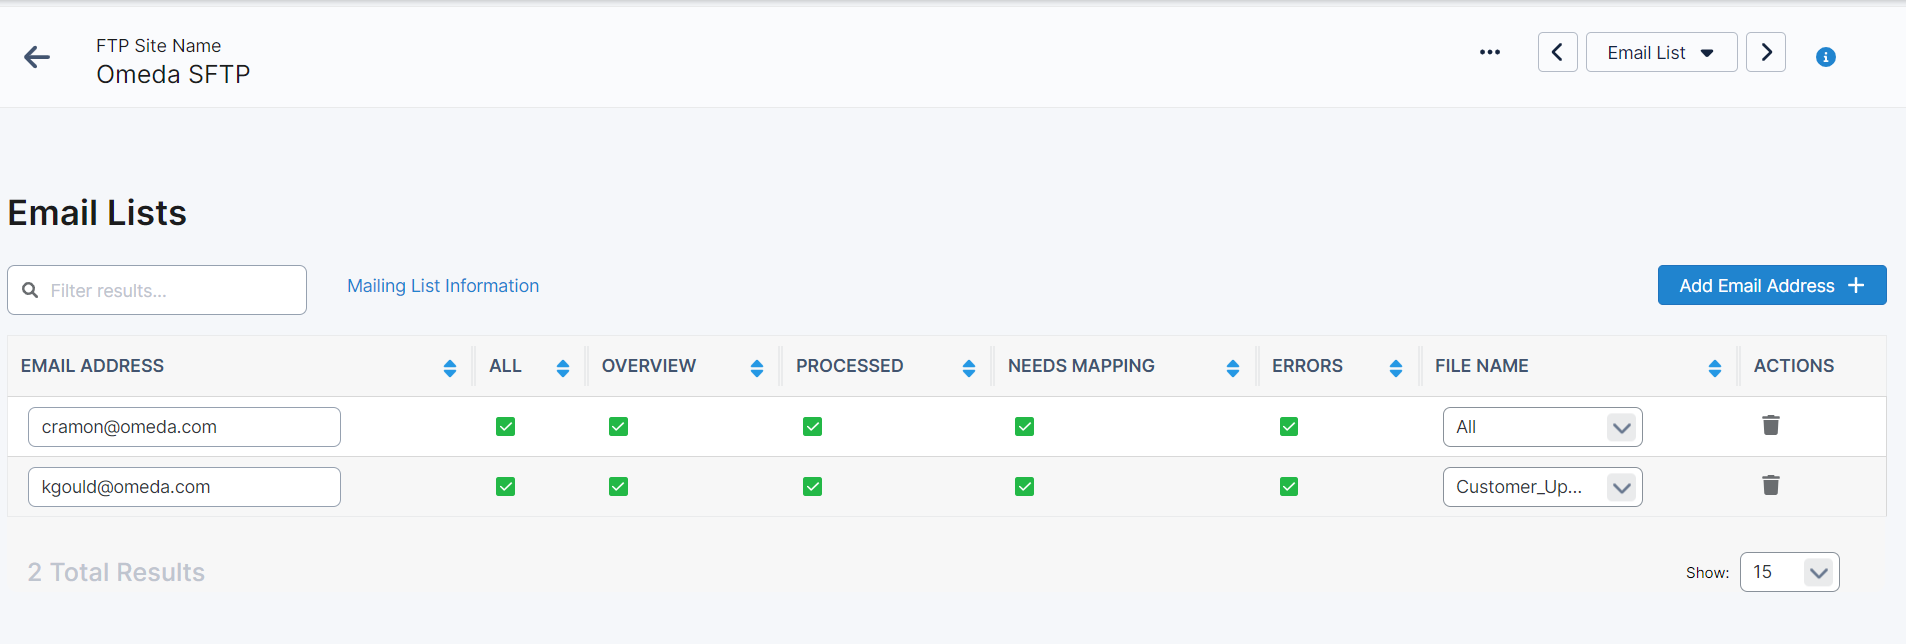Image resolution: width=1906 pixels, height=644 pixels.
Task: Go to next section with right chevron
Action: pyautogui.click(x=1765, y=52)
